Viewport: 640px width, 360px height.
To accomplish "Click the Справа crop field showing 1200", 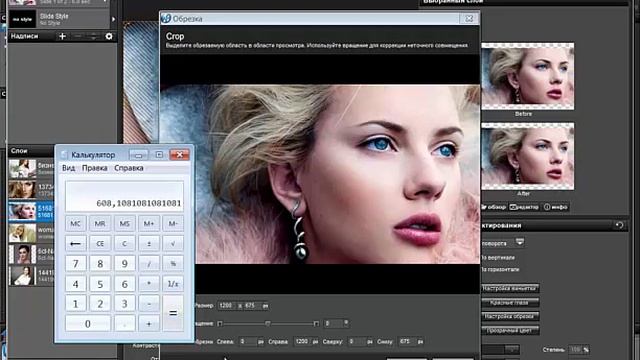I will pyautogui.click(x=302, y=341).
